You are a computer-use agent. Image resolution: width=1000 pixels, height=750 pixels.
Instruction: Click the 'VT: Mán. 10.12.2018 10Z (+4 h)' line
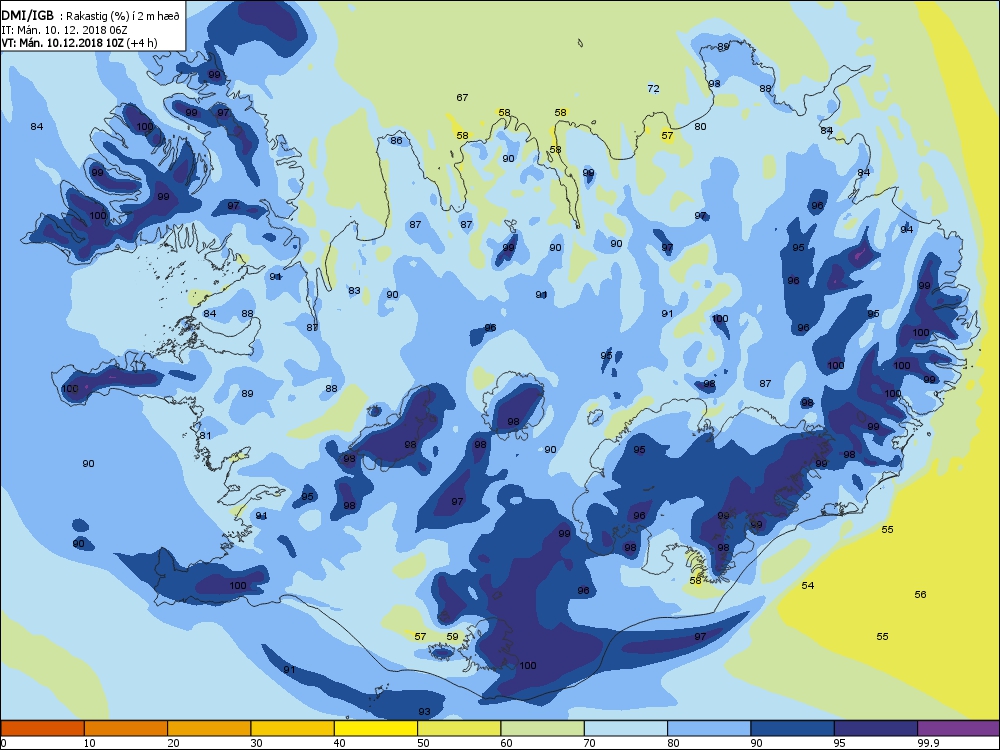79,43
